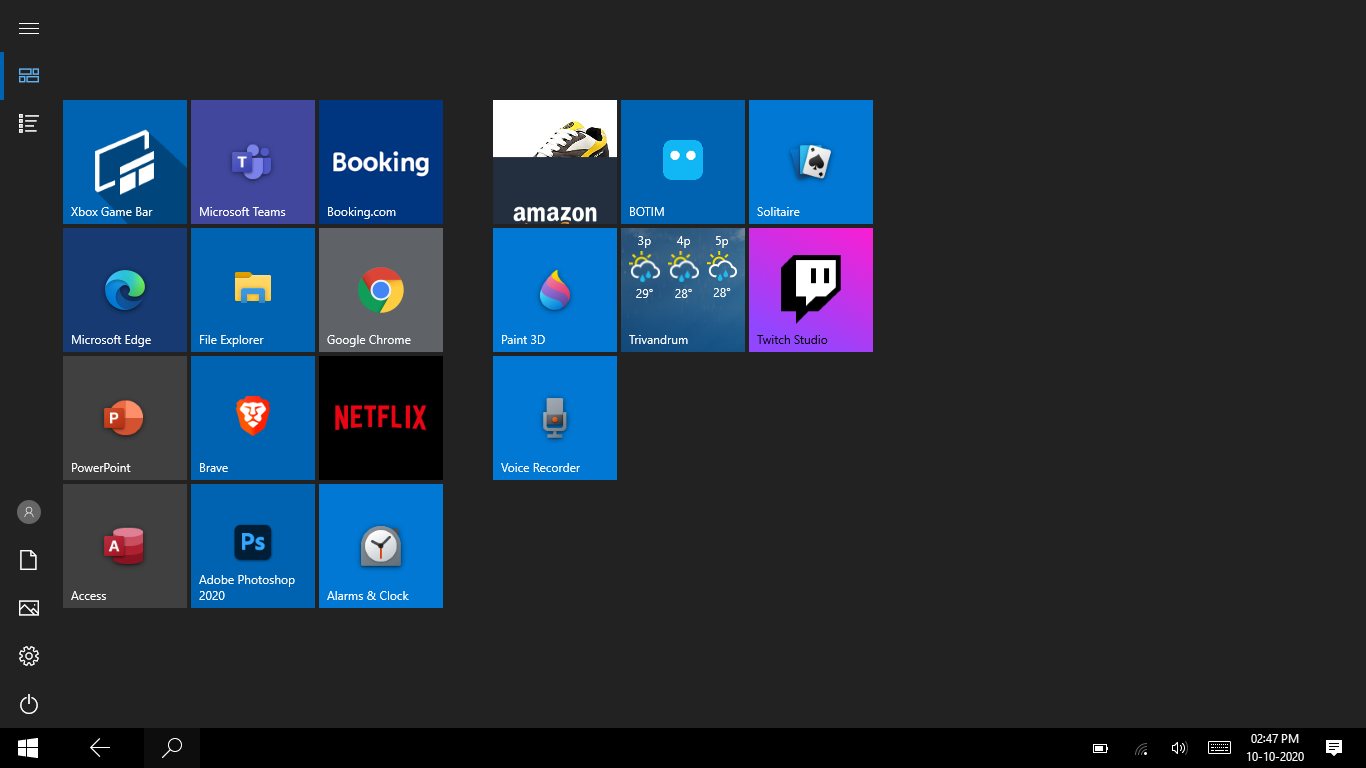Launch Paint 3D tile
Viewport: 1366px width, 768px height.
555,290
